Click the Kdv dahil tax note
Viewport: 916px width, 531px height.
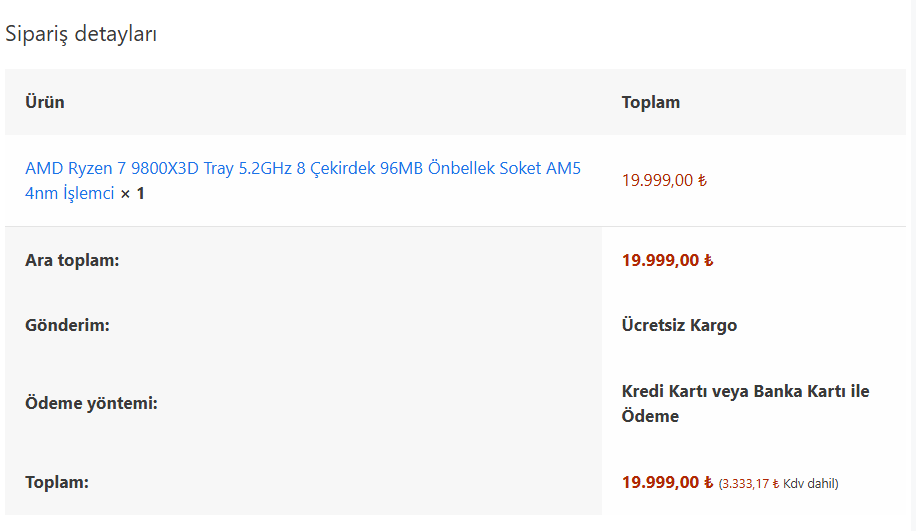(810, 484)
